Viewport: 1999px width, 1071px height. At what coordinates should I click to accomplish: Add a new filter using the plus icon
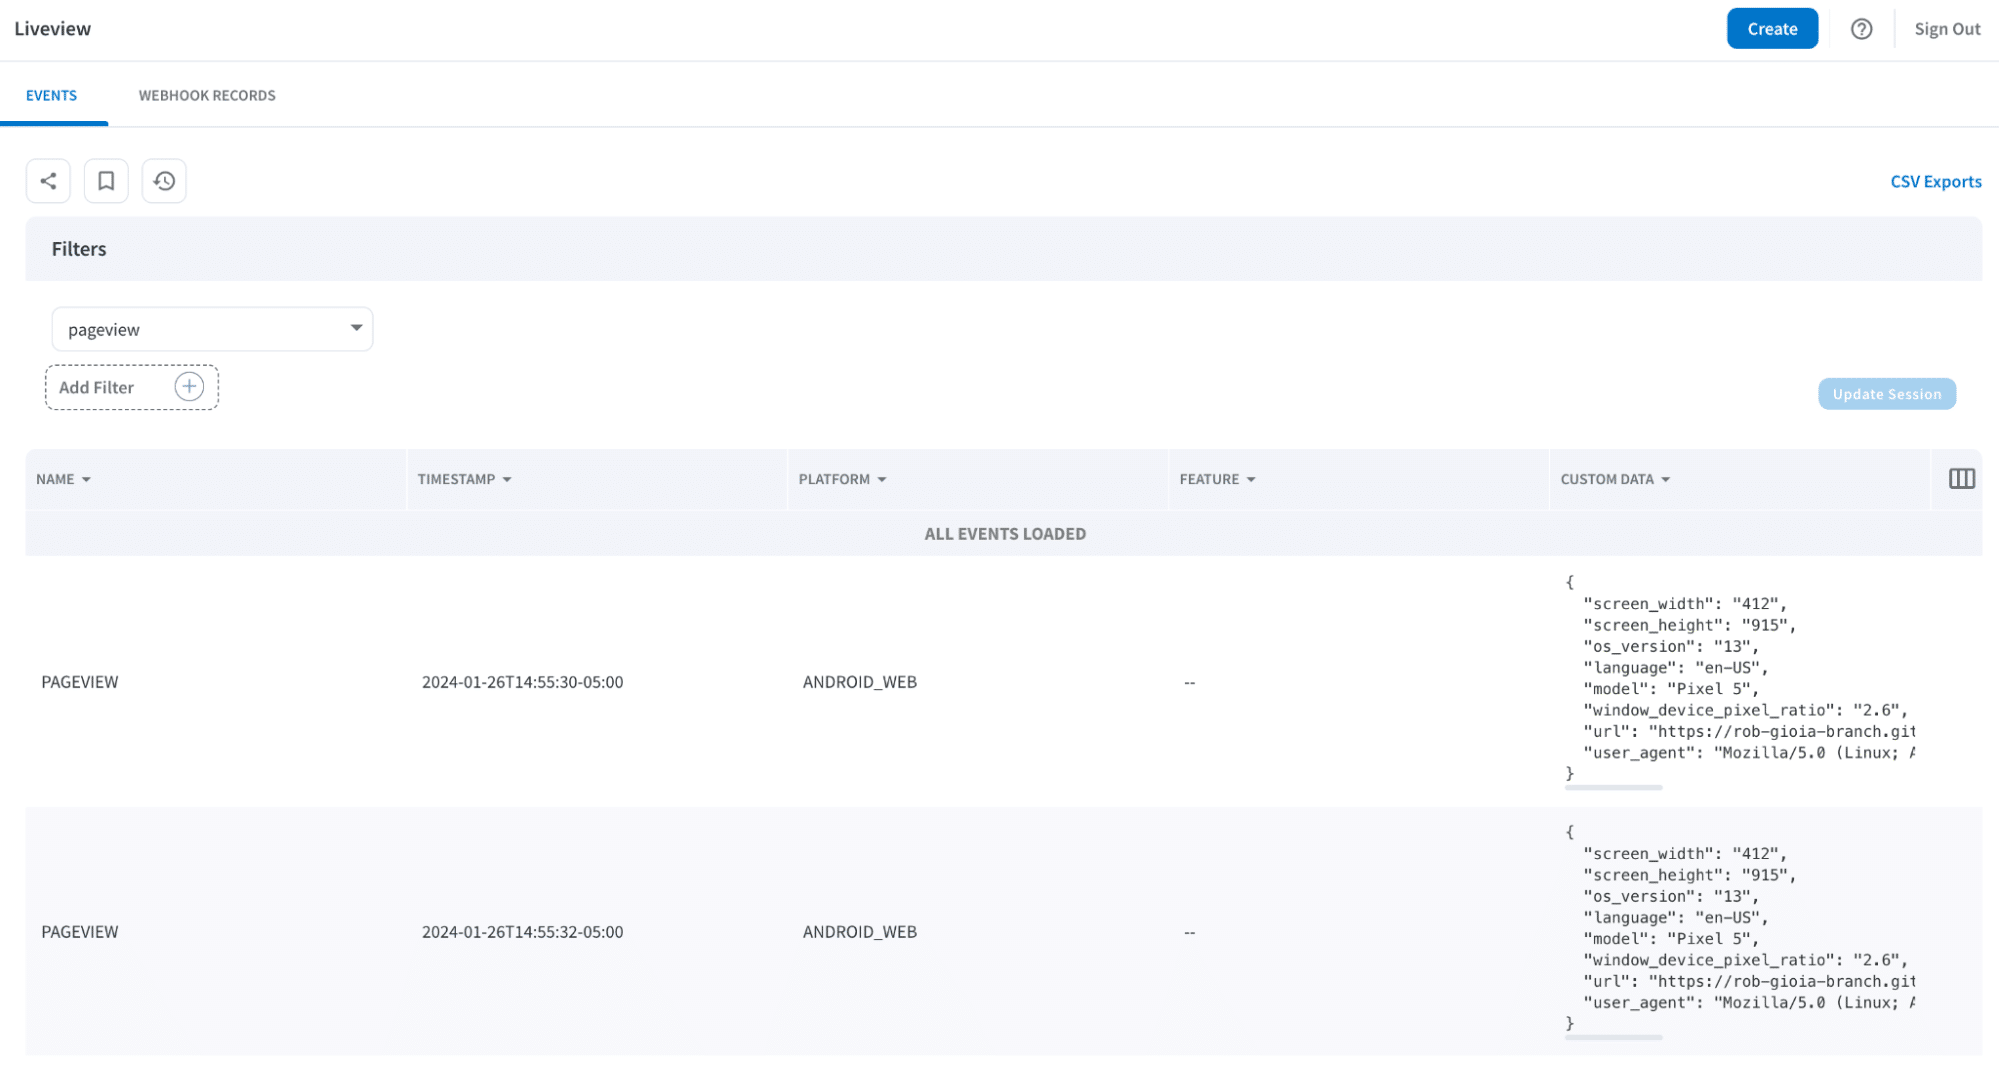click(189, 386)
